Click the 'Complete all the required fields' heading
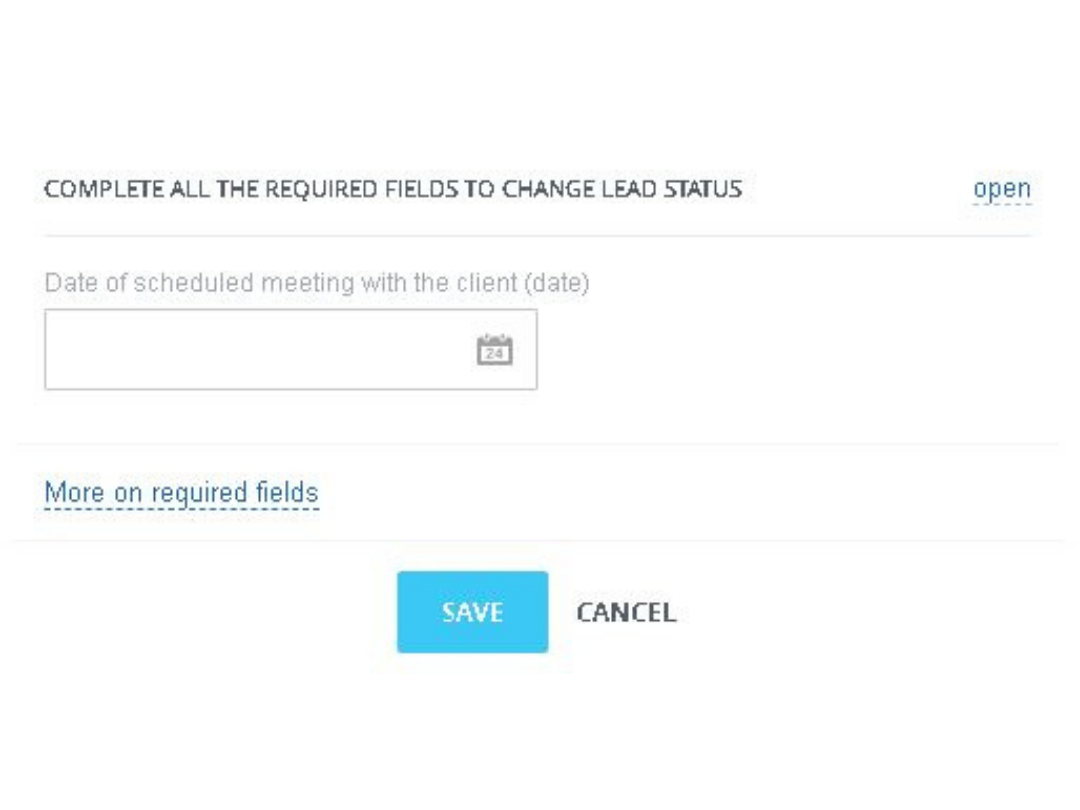 coord(393,189)
